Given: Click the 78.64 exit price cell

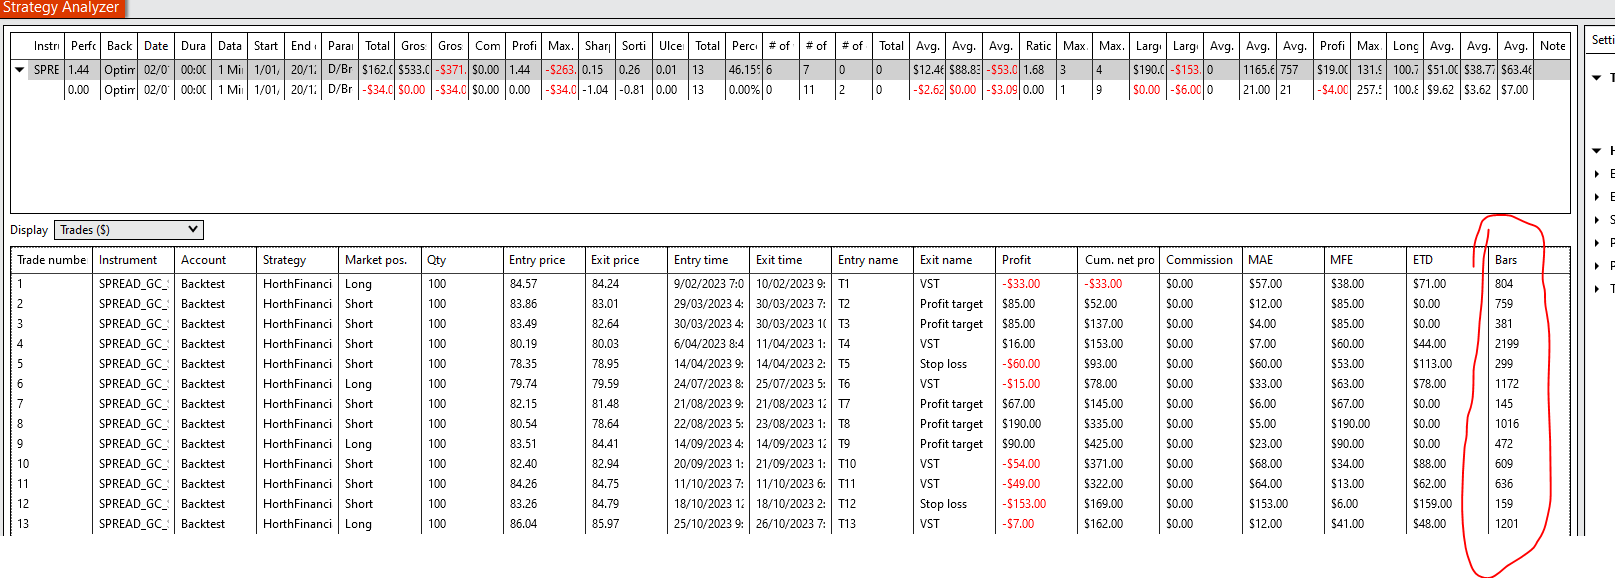Looking at the screenshot, I should (605, 424).
